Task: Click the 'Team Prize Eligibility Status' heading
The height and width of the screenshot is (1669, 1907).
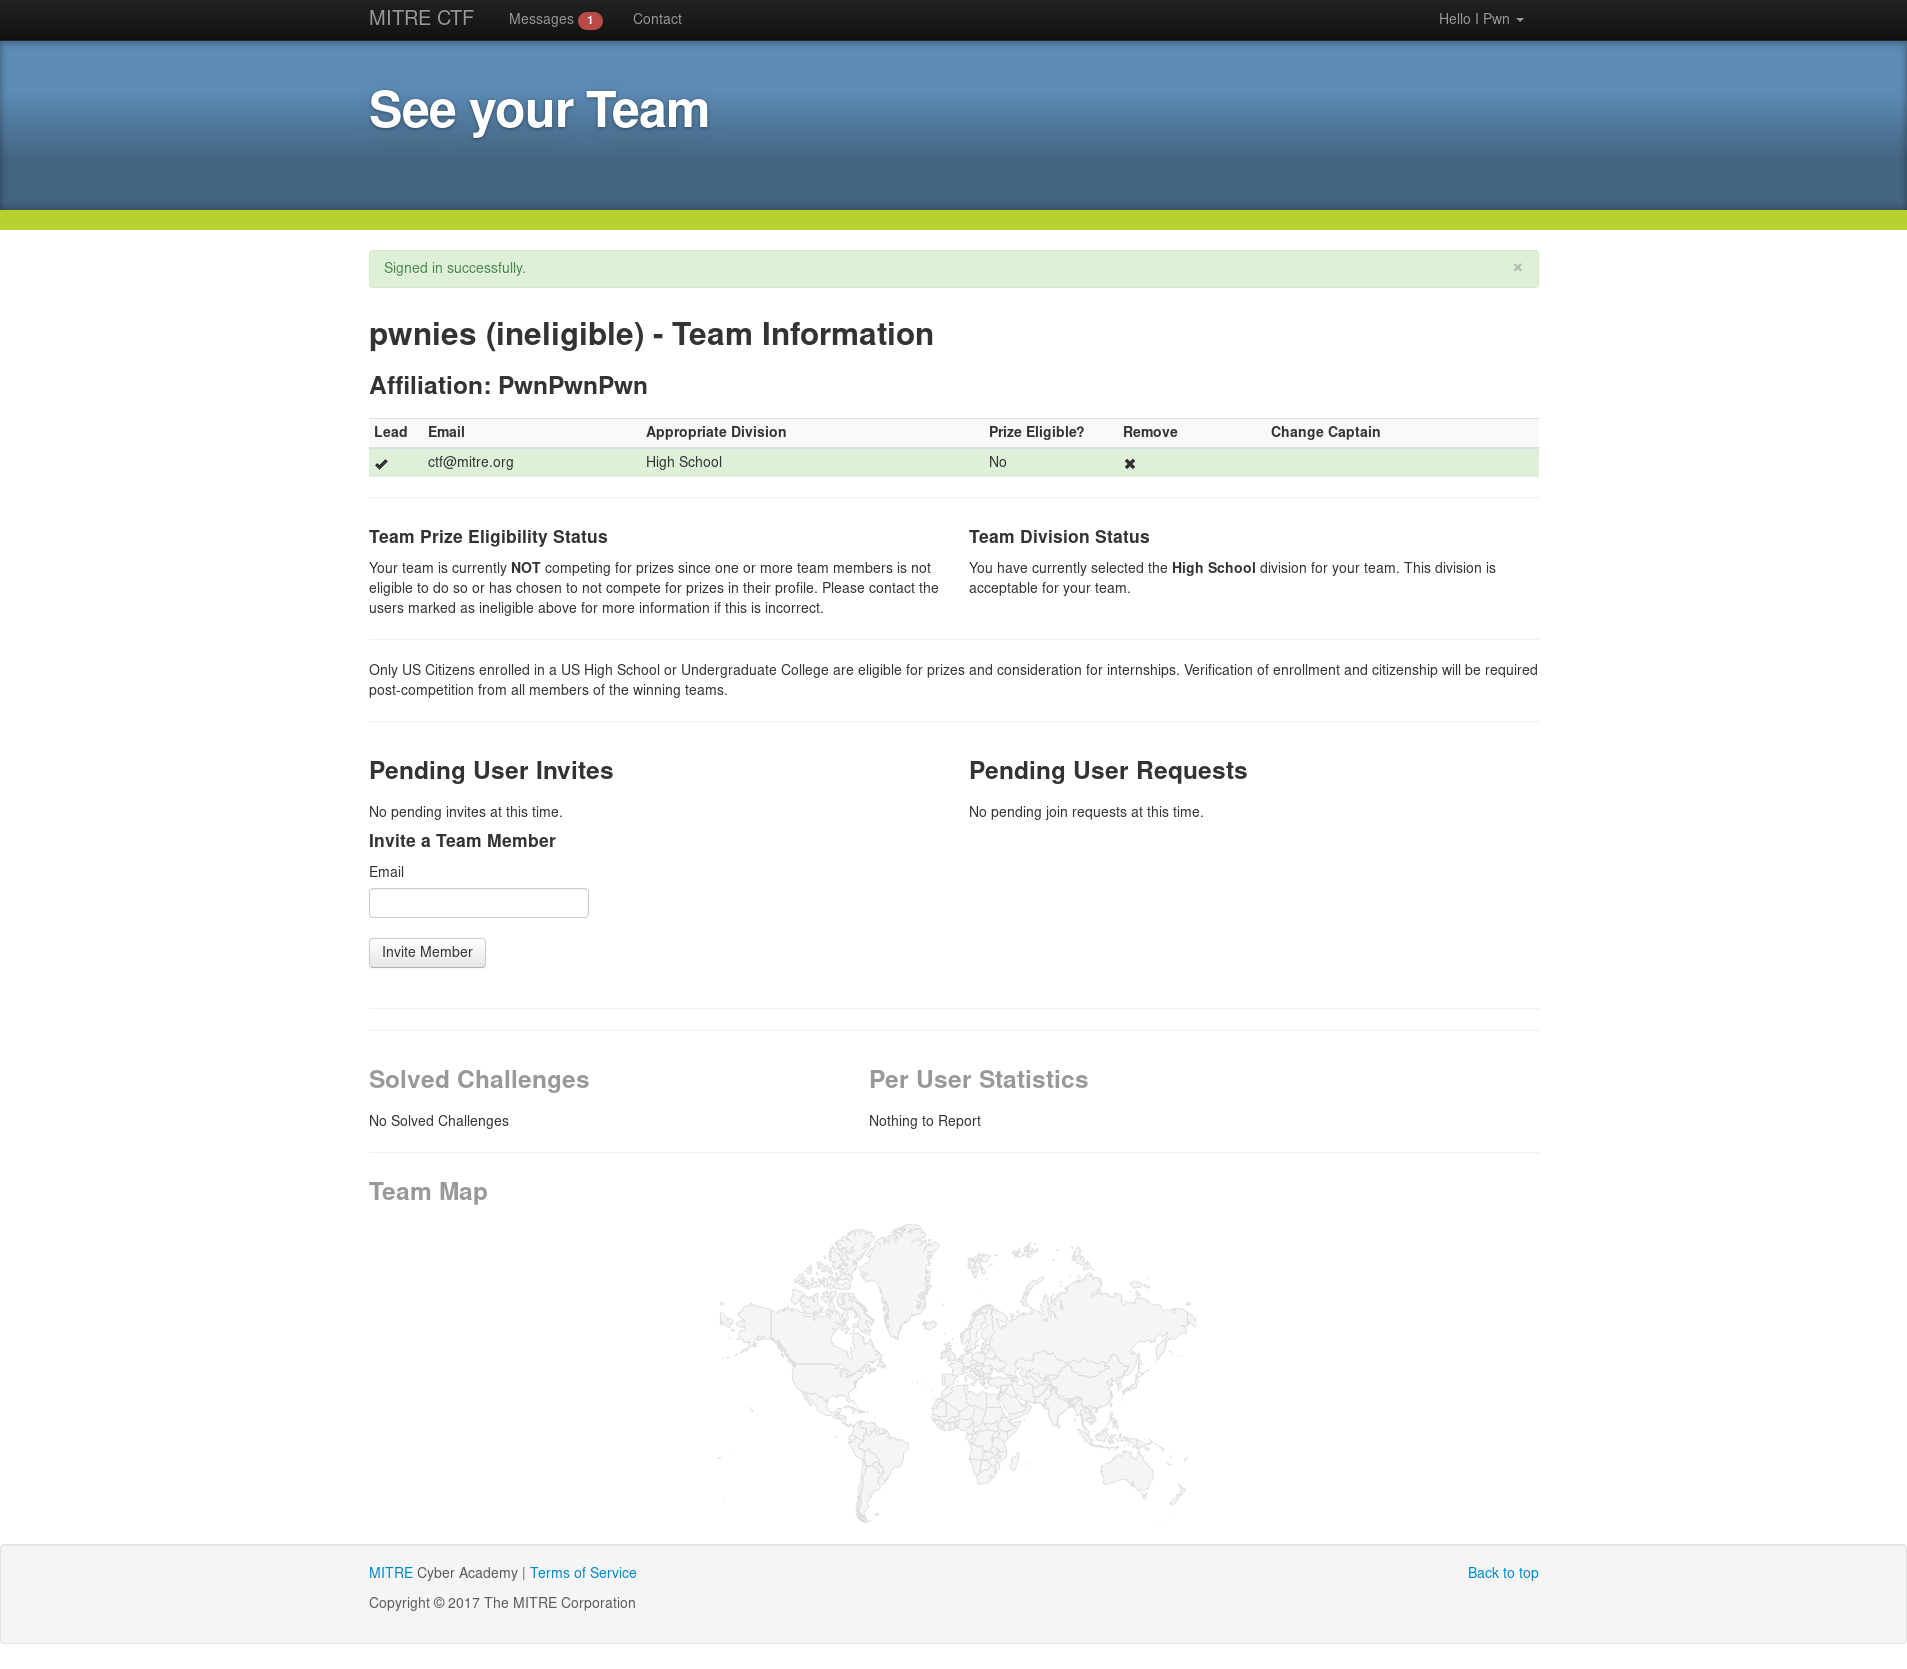Action: [488, 537]
